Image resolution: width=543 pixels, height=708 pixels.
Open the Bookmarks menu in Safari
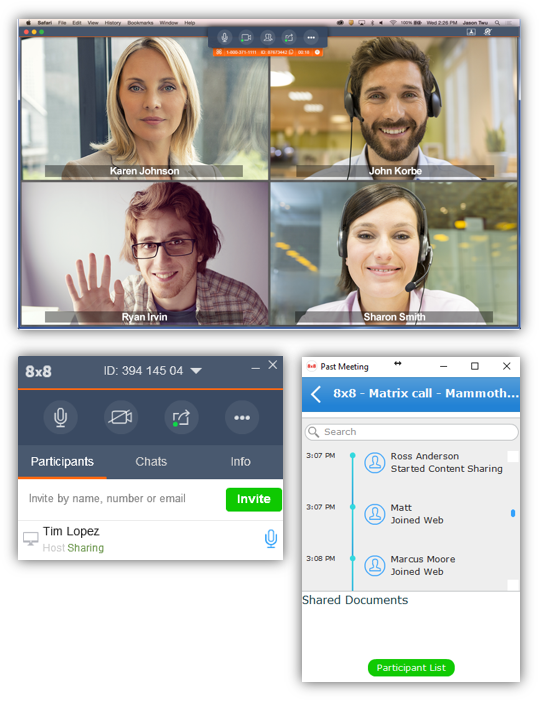point(140,23)
